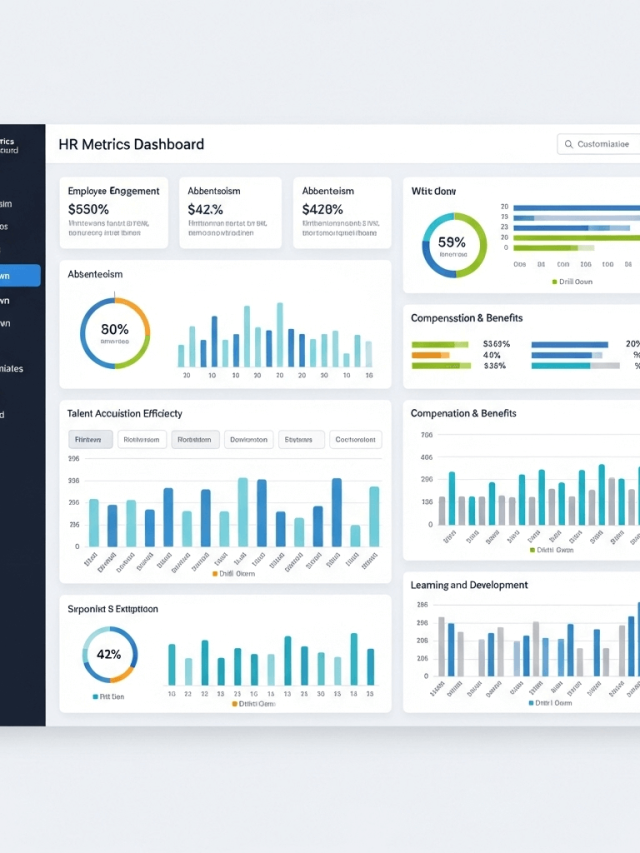Open the Employee Engagement metric card
This screenshot has height=853, width=640.
113,213
